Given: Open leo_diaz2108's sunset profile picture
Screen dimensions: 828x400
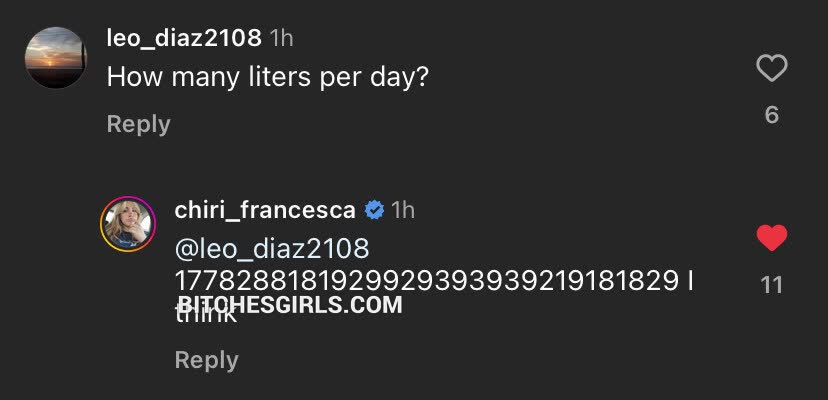Looking at the screenshot, I should pyautogui.click(x=55, y=58).
